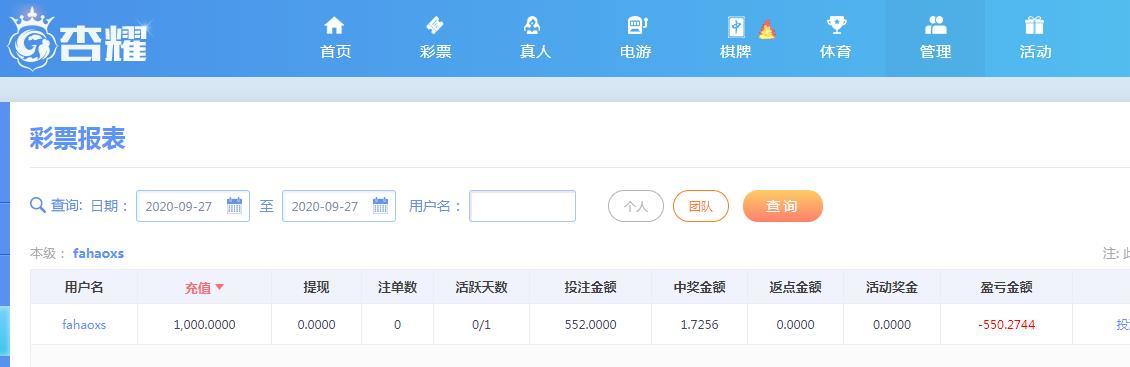Open the 彩票 lottery ticket icon
The height and width of the screenshot is (367, 1130).
(435, 26)
